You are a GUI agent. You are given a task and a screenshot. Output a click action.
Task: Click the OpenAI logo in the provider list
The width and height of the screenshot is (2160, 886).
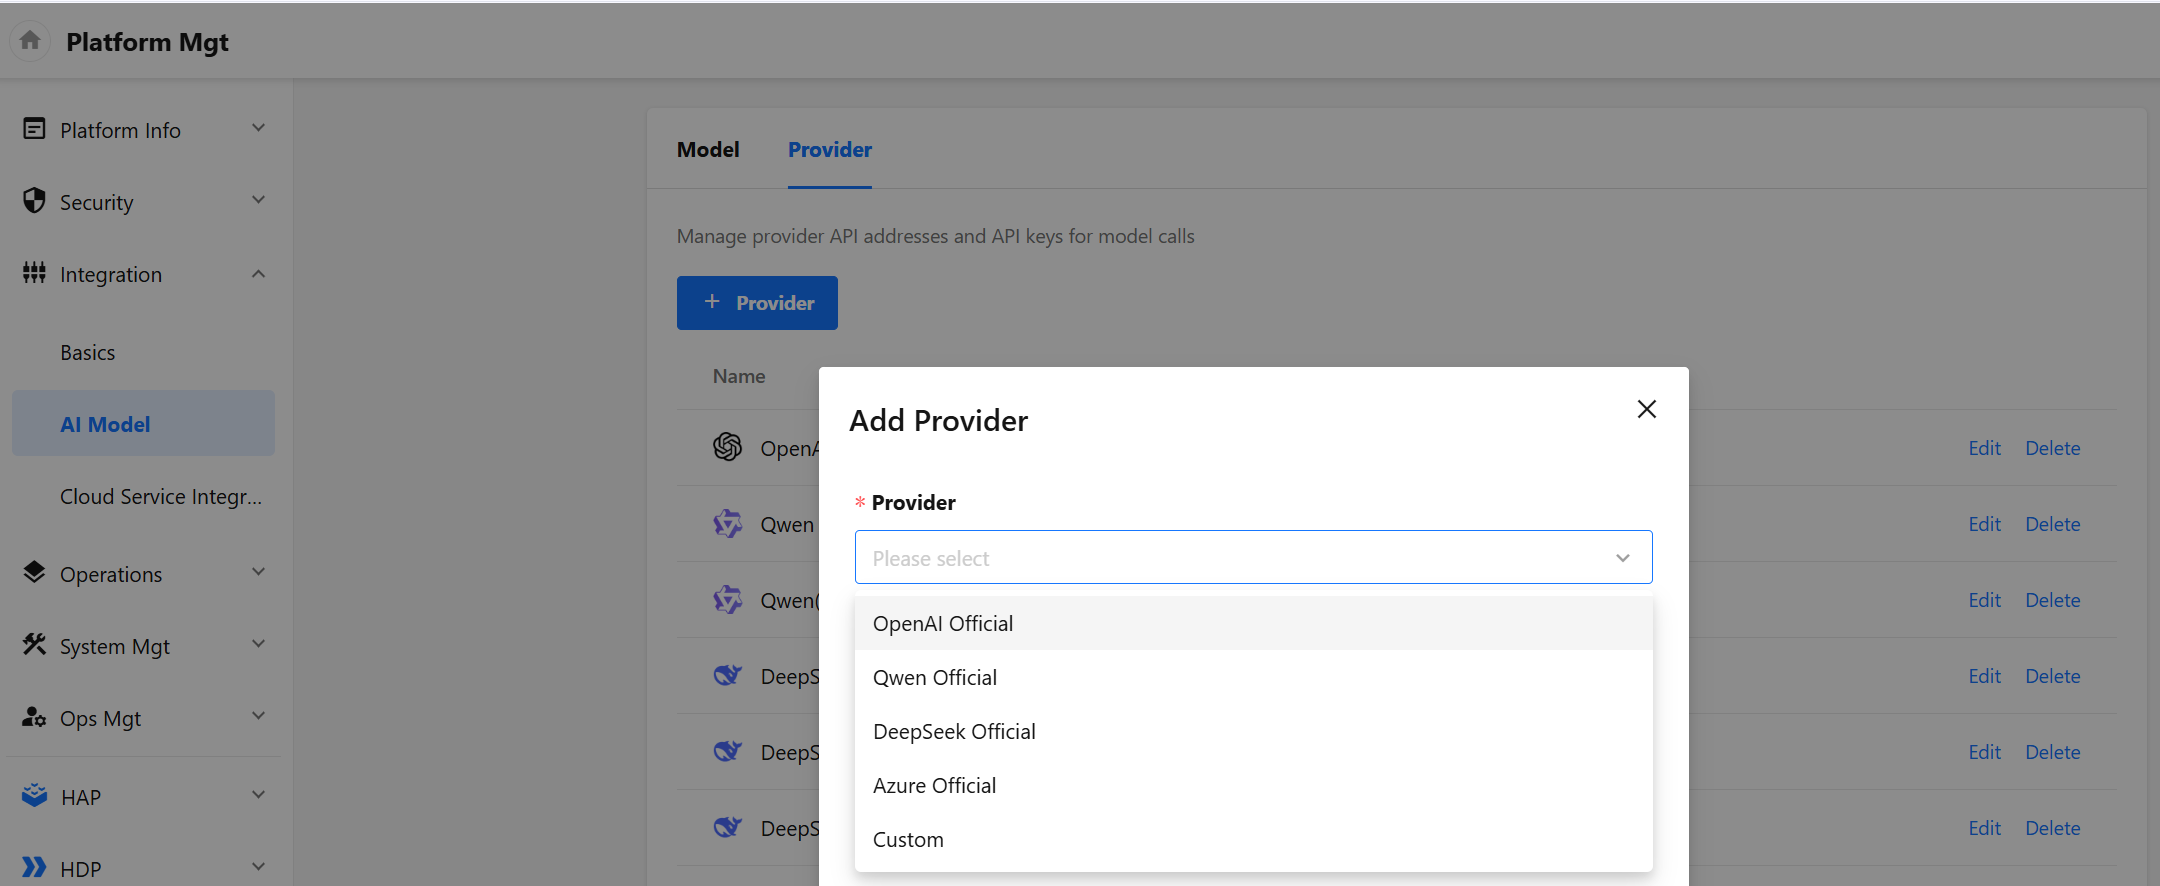727,447
